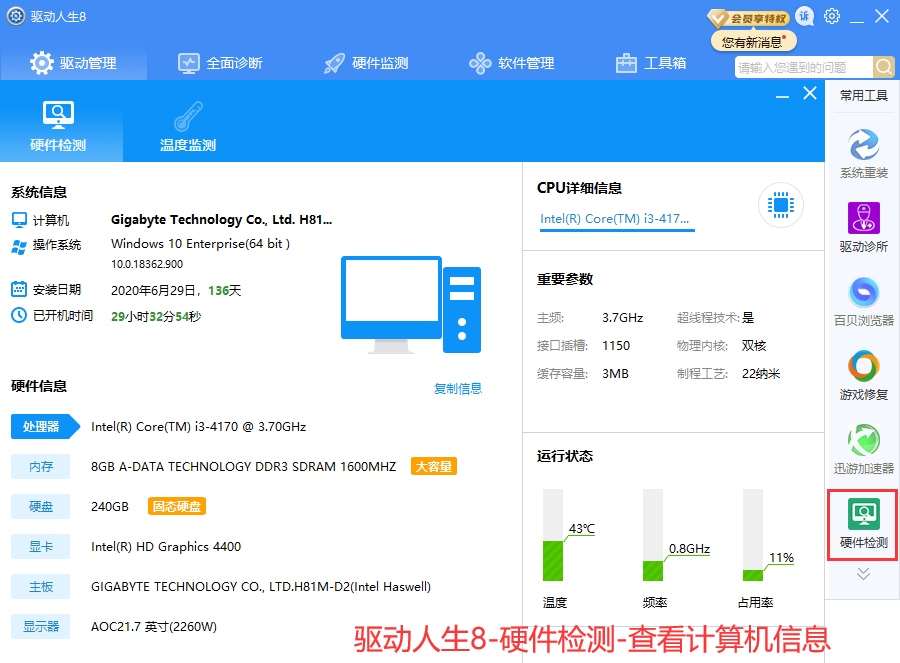900x663 pixels.
Task: Select the Intel(R) Core(TM) i3-417... CPU tab
Action: coord(616,219)
